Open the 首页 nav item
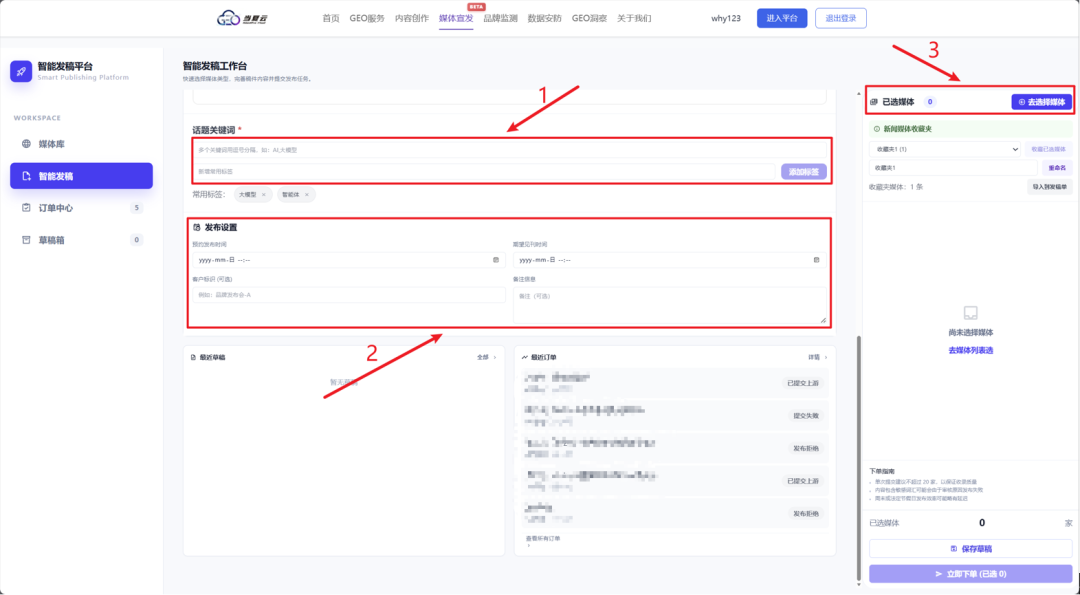Image resolution: width=1080 pixels, height=595 pixels. pos(331,19)
